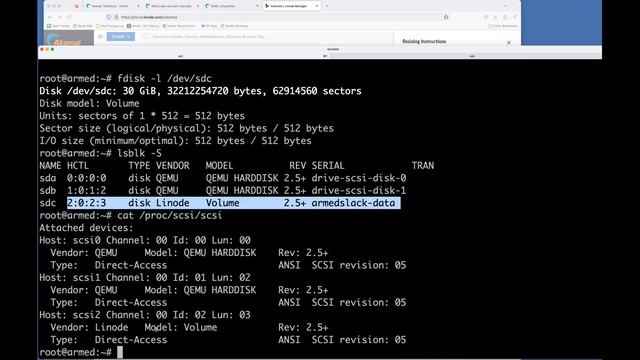This screenshot has height=360, width=640.
Task: Reload the page with the refresh icon
Action: (x=69, y=17)
